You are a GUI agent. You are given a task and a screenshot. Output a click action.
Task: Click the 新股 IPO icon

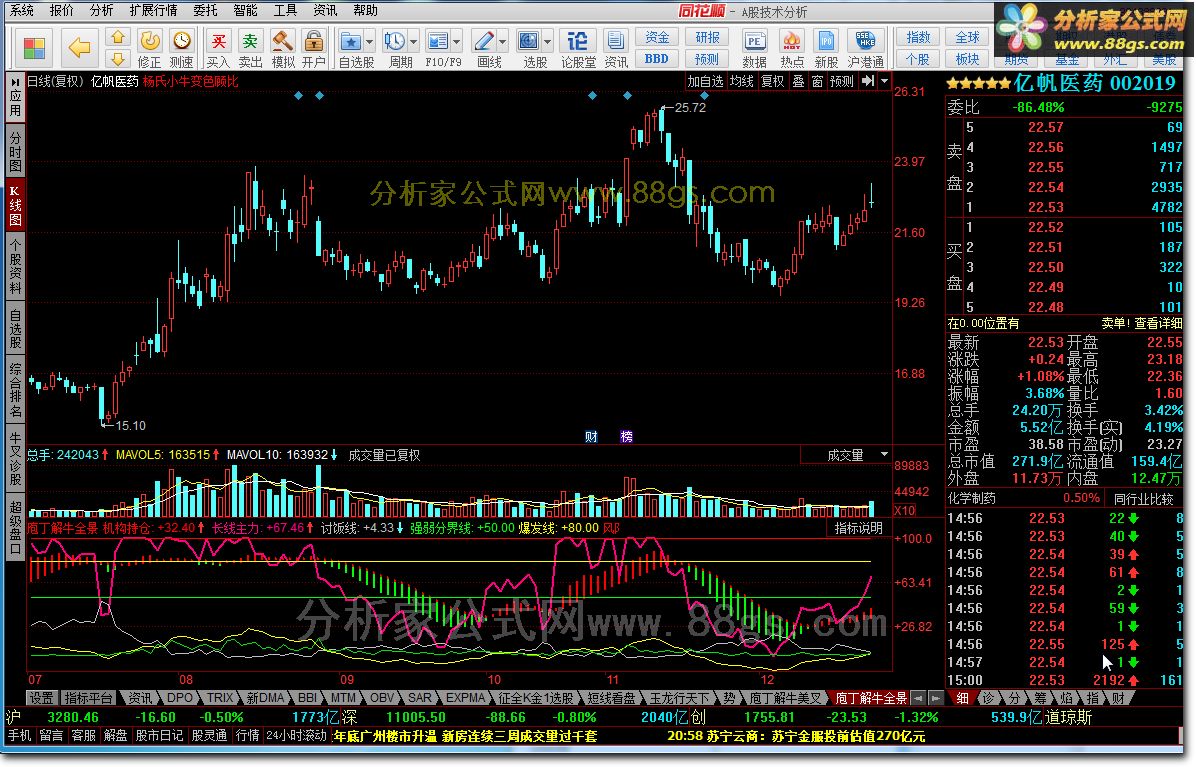(x=826, y=40)
